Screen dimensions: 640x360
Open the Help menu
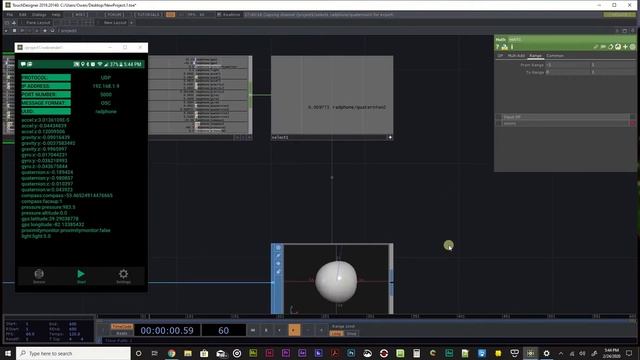[56, 15]
